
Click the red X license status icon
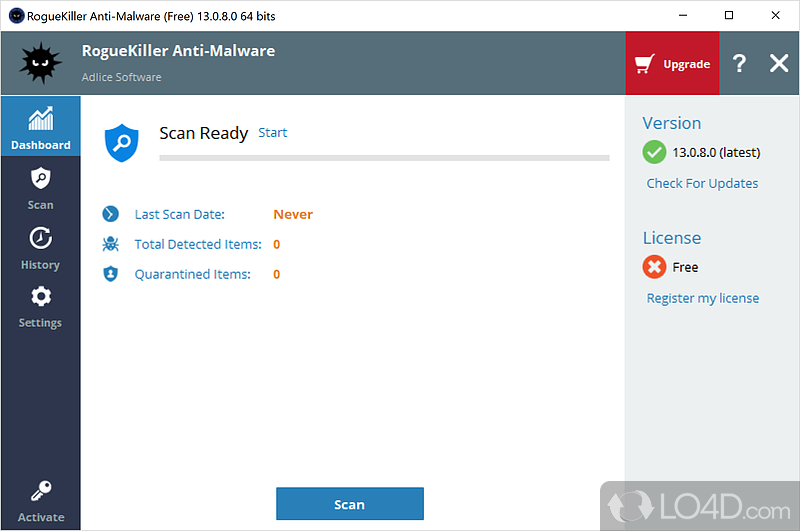tap(654, 267)
